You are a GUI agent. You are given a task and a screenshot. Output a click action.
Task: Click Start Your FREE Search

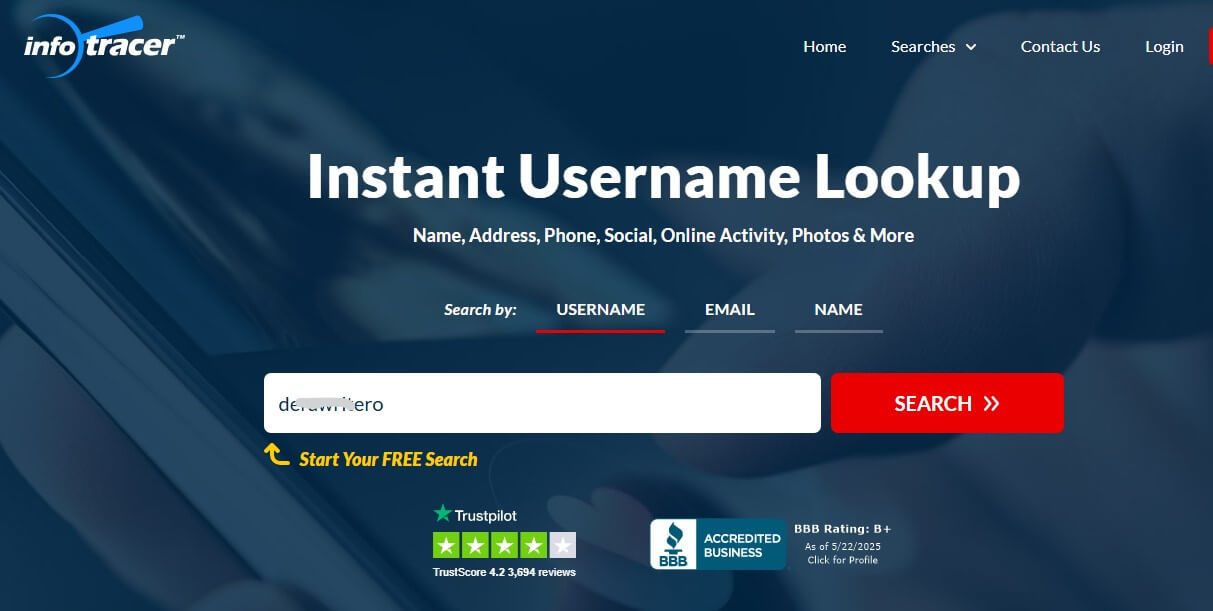(x=388, y=459)
